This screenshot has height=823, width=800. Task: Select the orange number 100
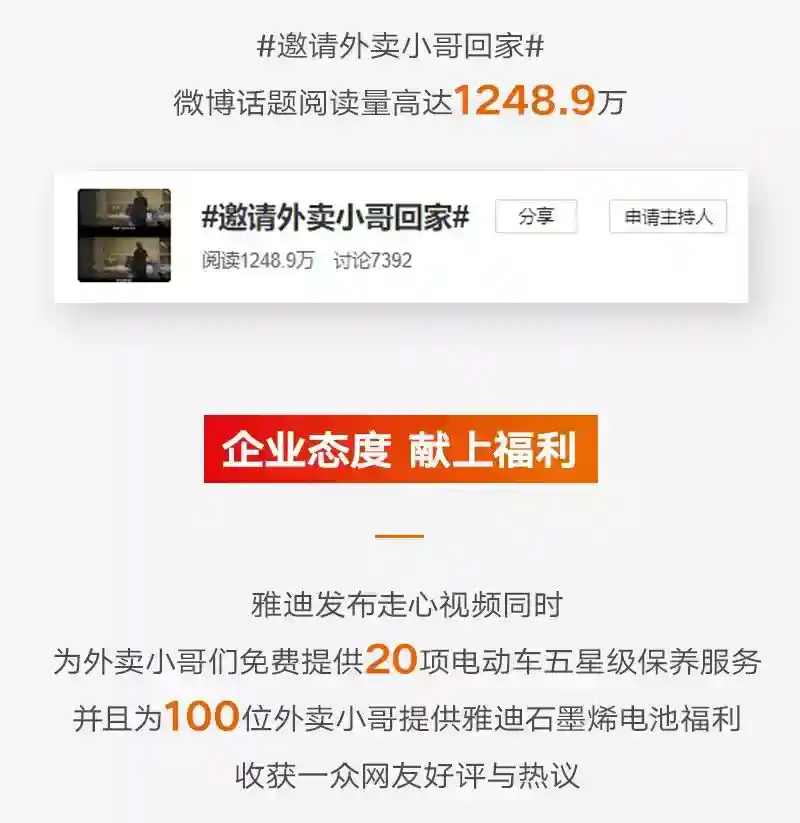[202, 716]
